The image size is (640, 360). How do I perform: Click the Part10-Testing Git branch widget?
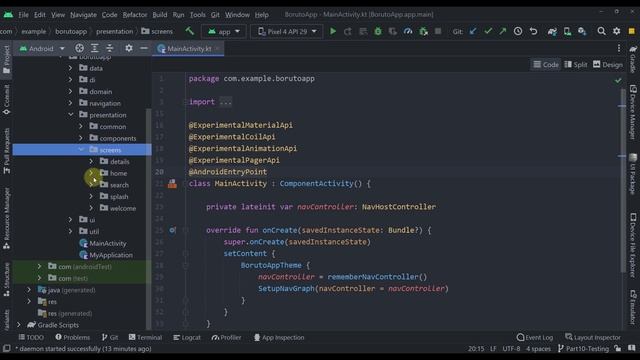point(584,349)
